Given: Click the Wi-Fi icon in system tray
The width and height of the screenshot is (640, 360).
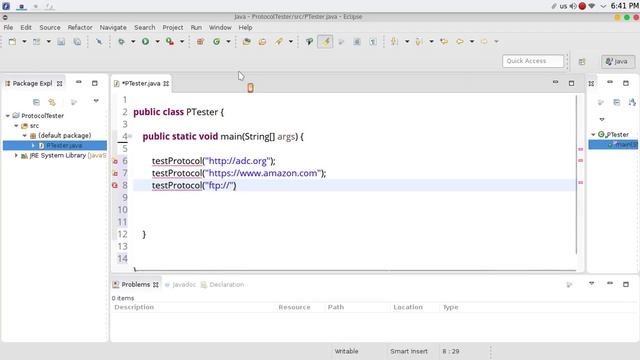Looking at the screenshot, I should [x=591, y=6].
